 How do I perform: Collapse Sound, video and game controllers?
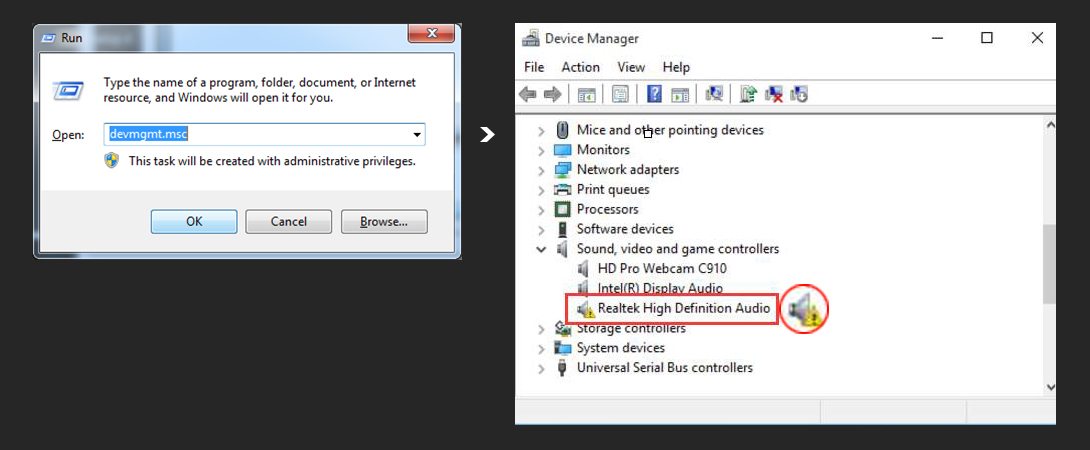coord(542,249)
